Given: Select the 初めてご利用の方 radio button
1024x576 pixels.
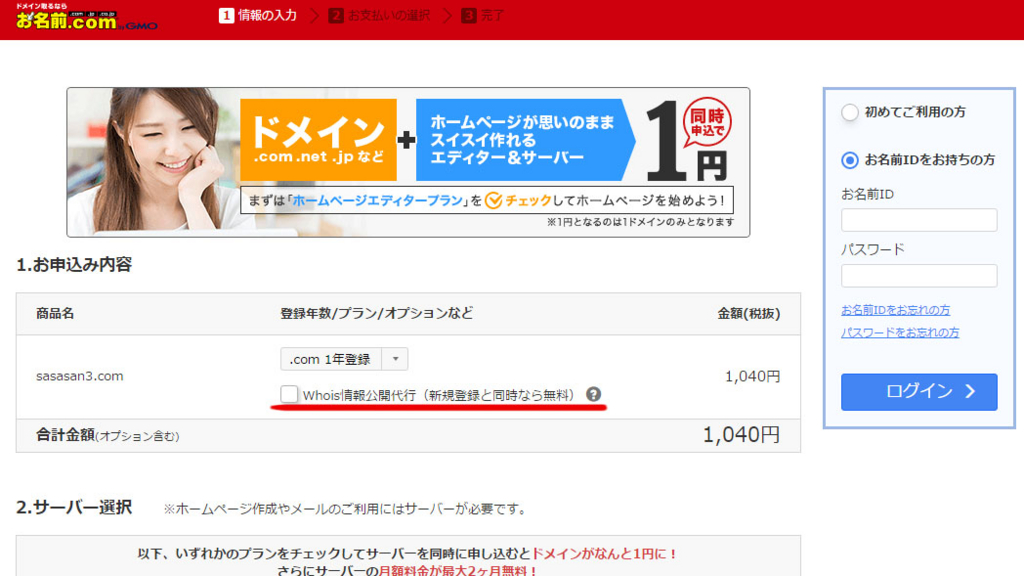Looking at the screenshot, I should (x=850, y=113).
